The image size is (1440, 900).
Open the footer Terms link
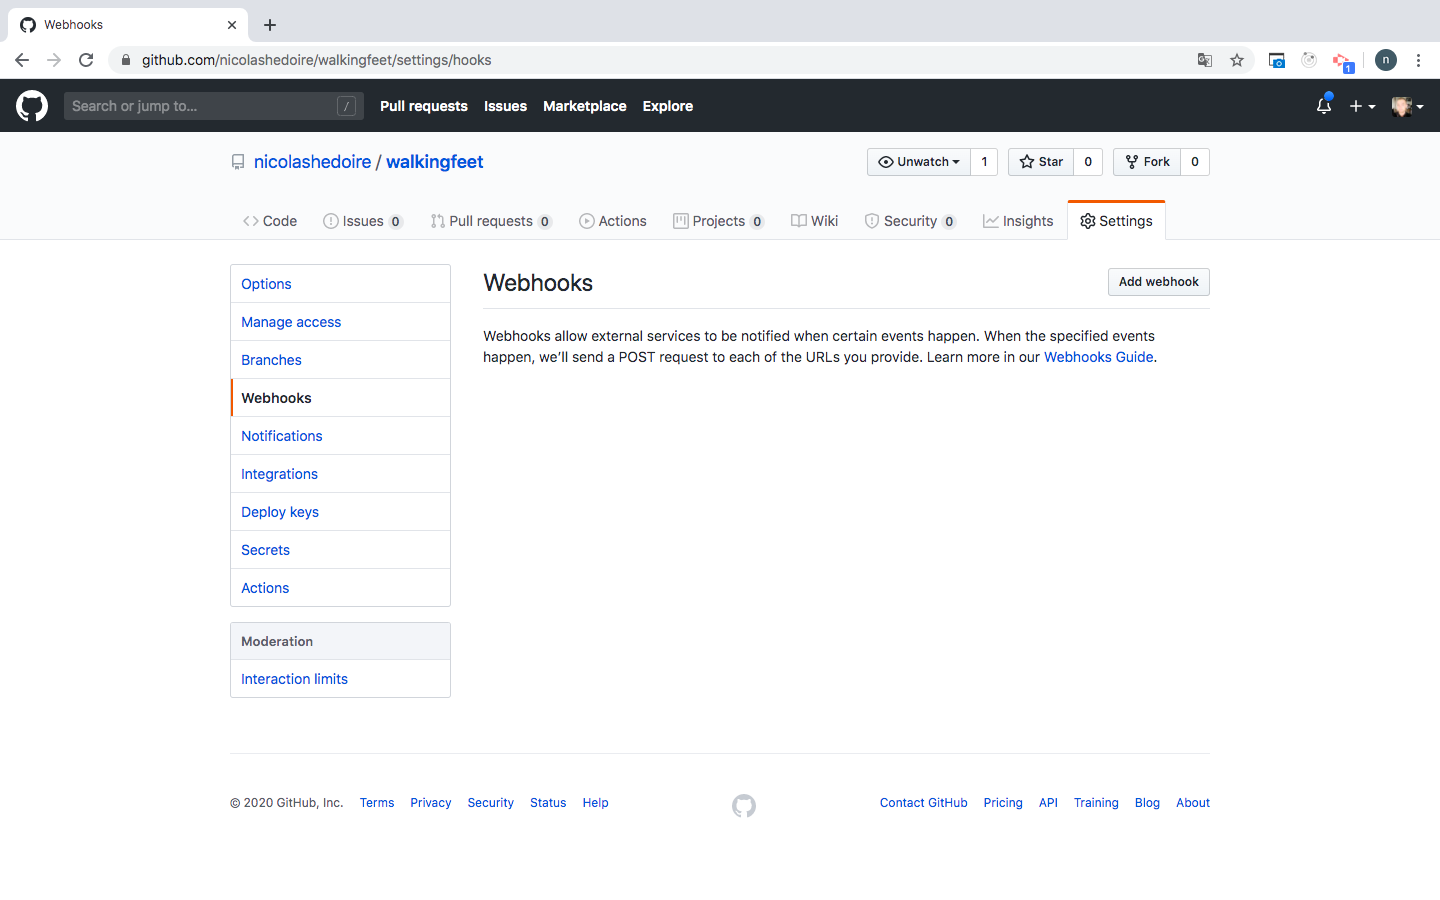377,803
